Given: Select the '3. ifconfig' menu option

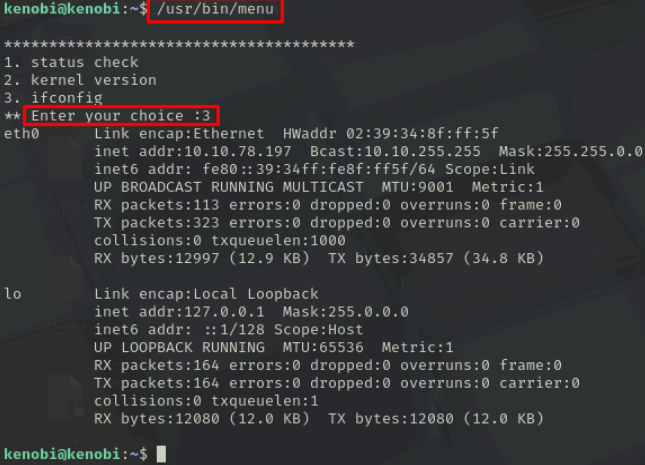Looking at the screenshot, I should (x=53, y=98).
